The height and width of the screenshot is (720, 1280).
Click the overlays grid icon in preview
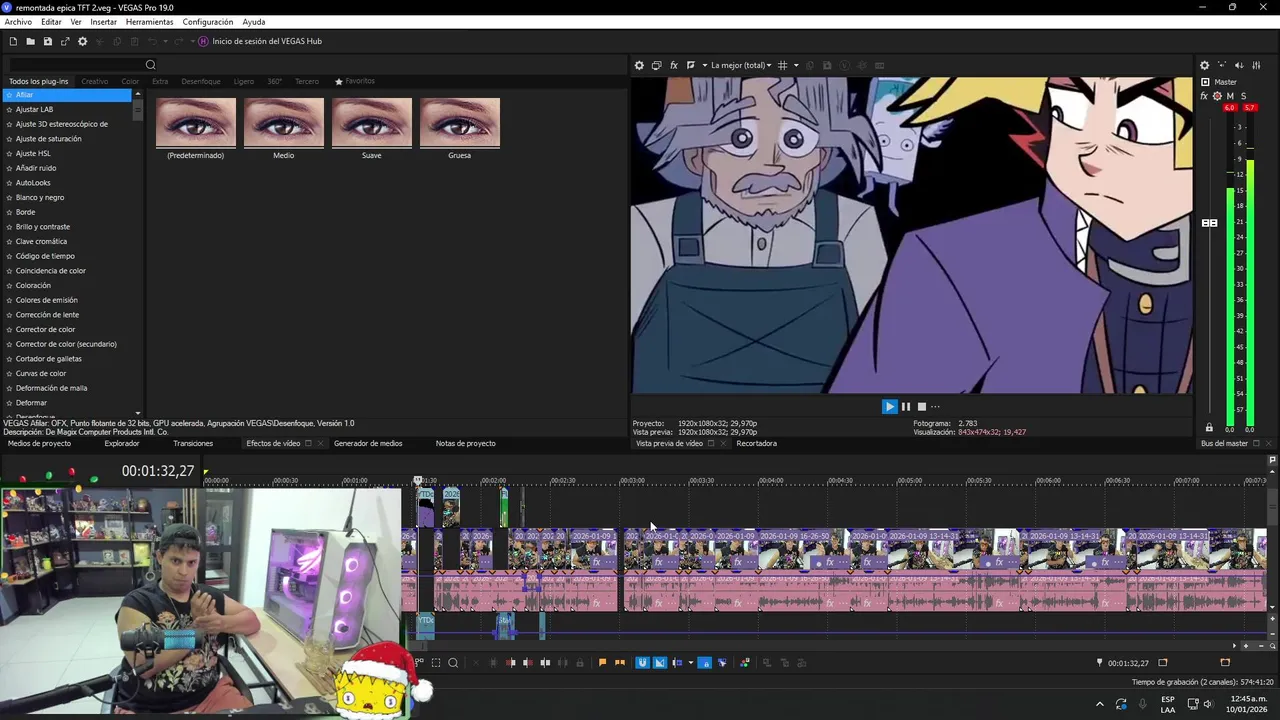pyautogui.click(x=782, y=65)
